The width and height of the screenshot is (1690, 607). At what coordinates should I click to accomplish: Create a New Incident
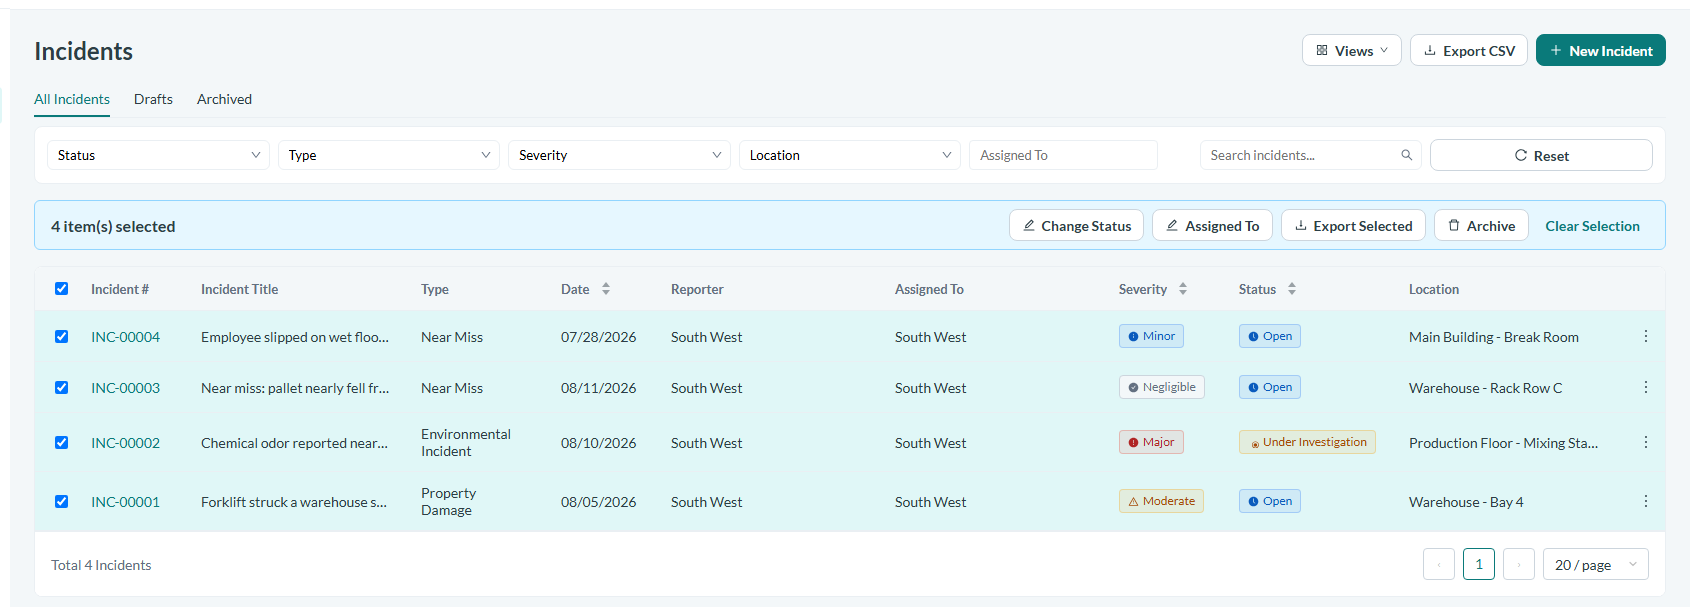(1601, 51)
